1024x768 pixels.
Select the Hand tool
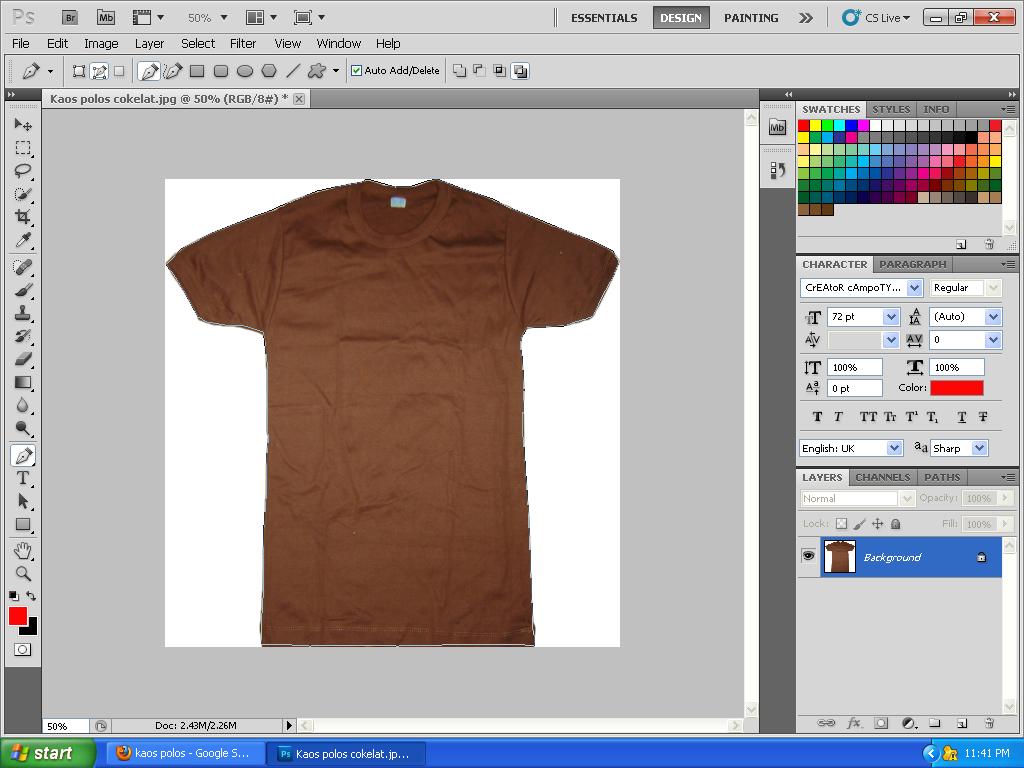click(23, 551)
